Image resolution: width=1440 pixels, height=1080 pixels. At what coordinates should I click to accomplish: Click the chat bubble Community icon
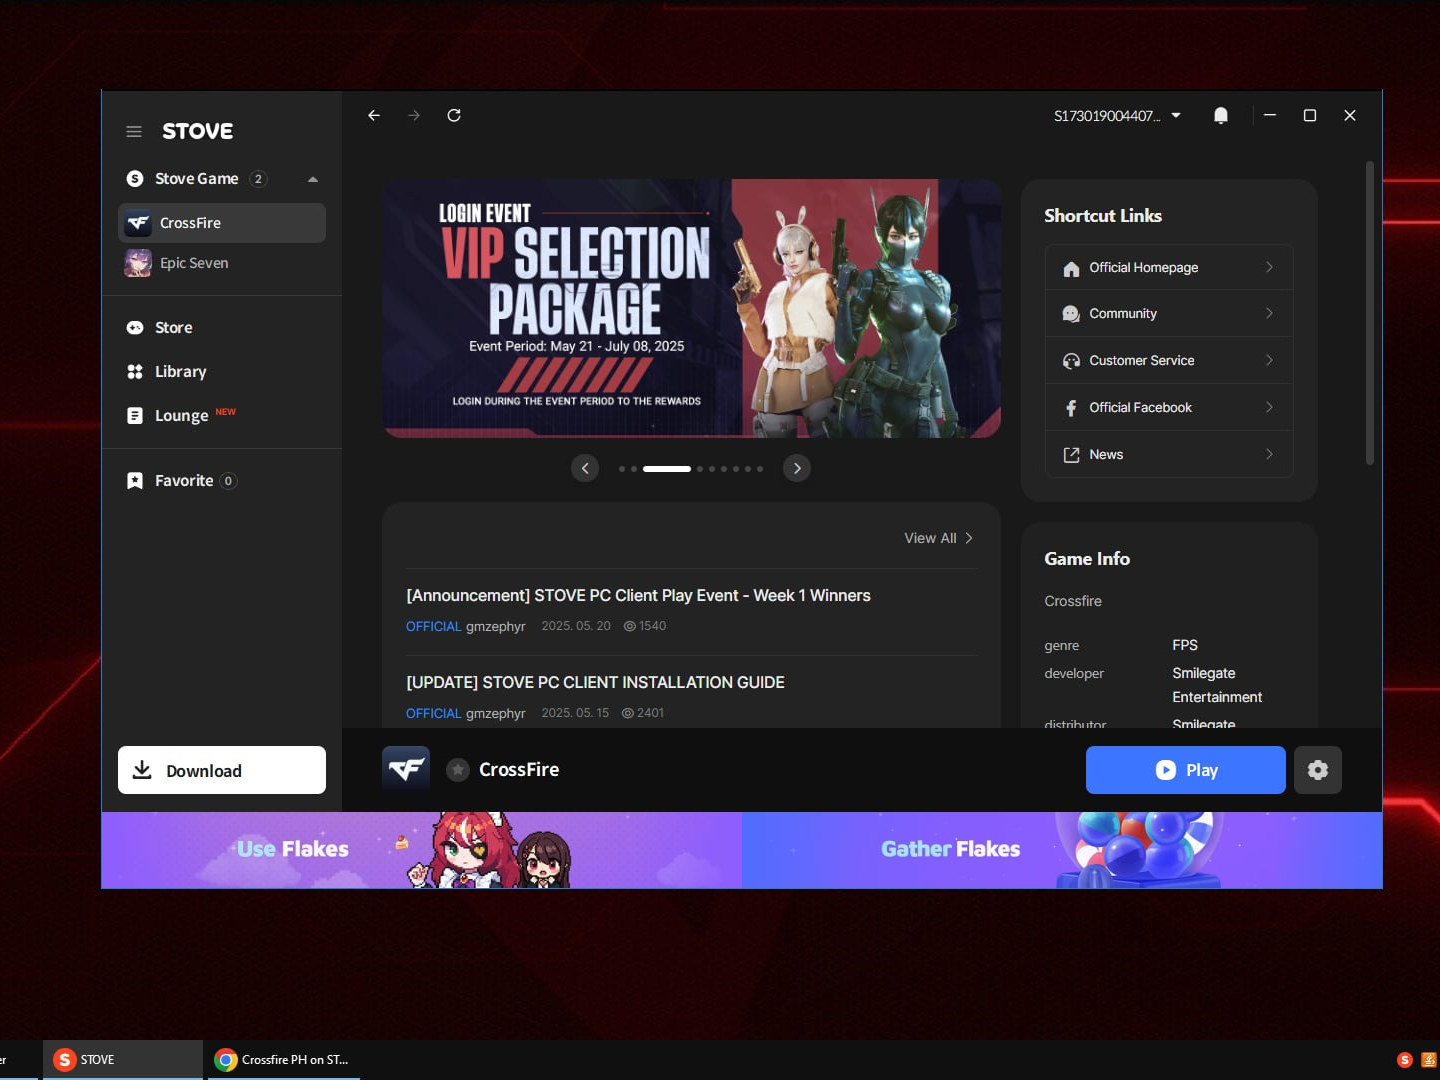coord(1071,314)
